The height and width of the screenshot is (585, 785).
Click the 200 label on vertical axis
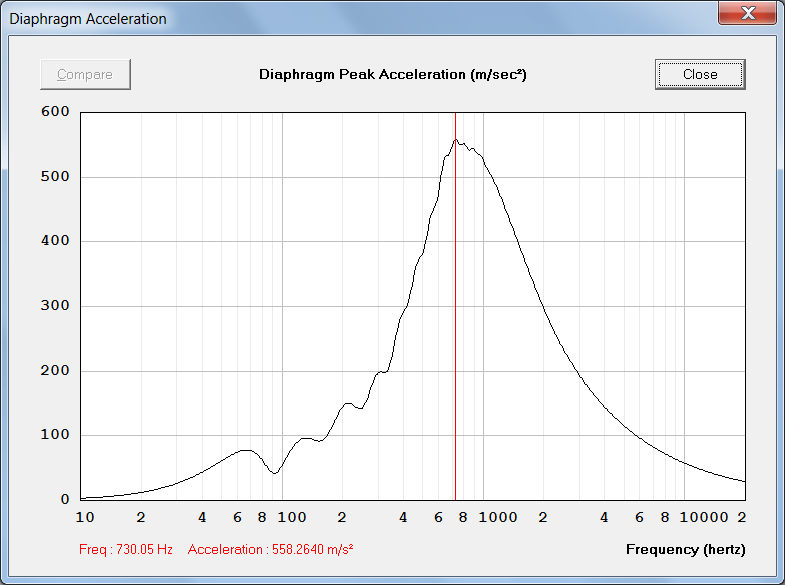[55, 370]
